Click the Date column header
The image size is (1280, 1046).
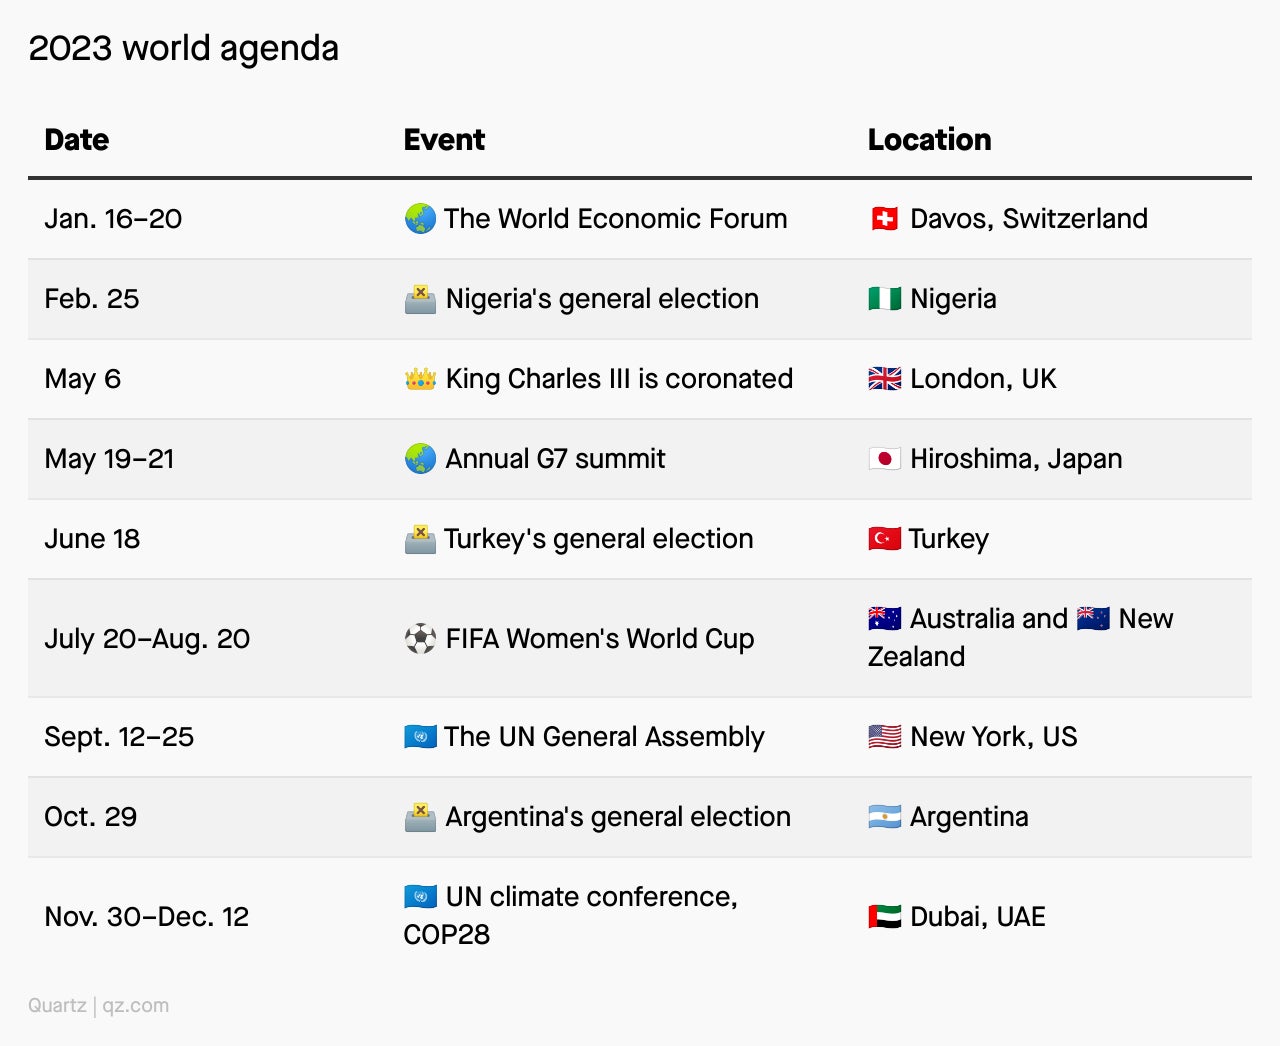pos(77,139)
